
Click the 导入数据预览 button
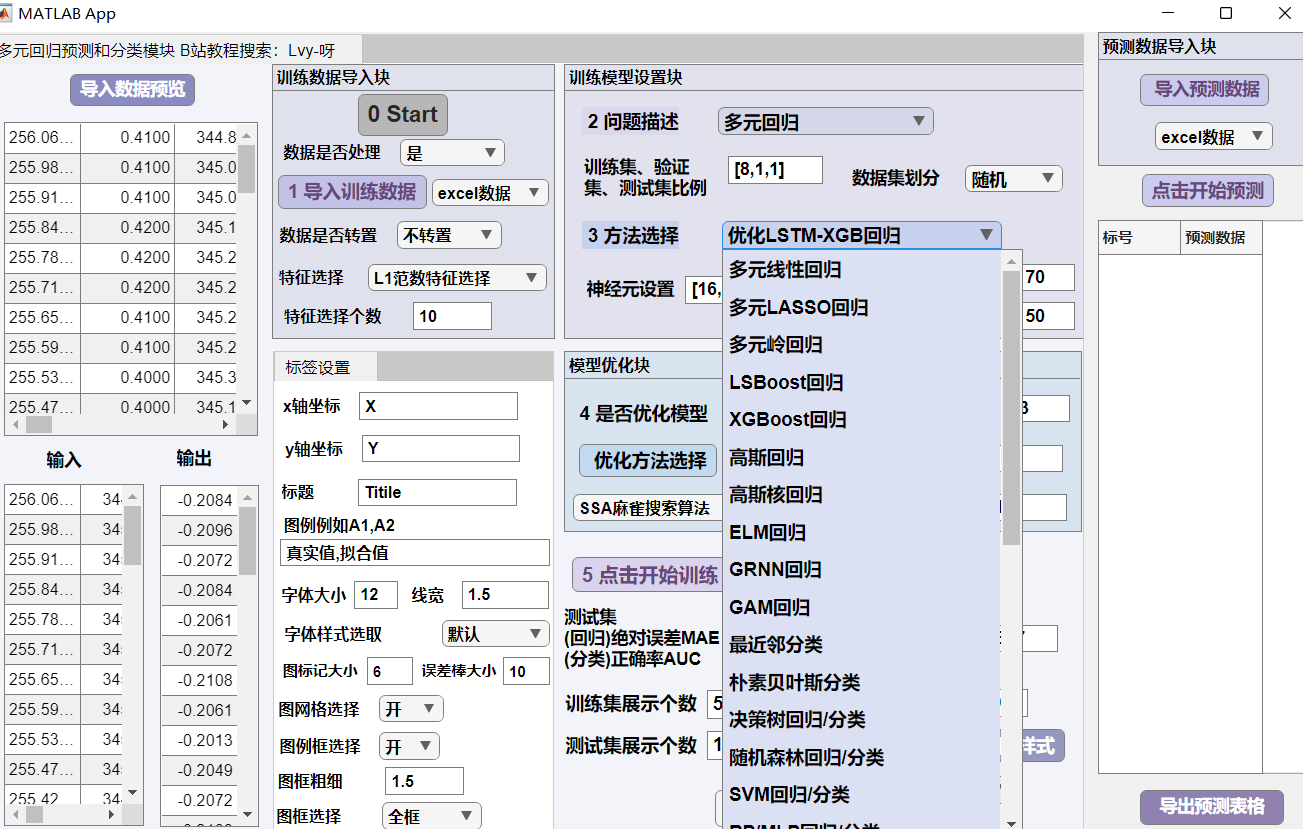click(x=132, y=89)
